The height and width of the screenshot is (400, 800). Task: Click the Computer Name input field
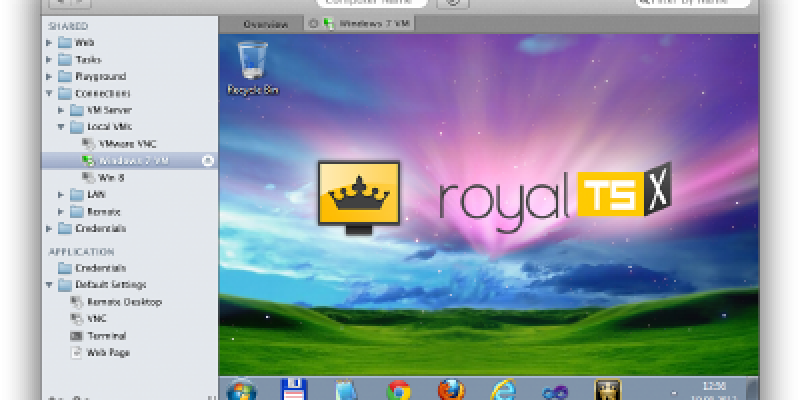pos(367,4)
